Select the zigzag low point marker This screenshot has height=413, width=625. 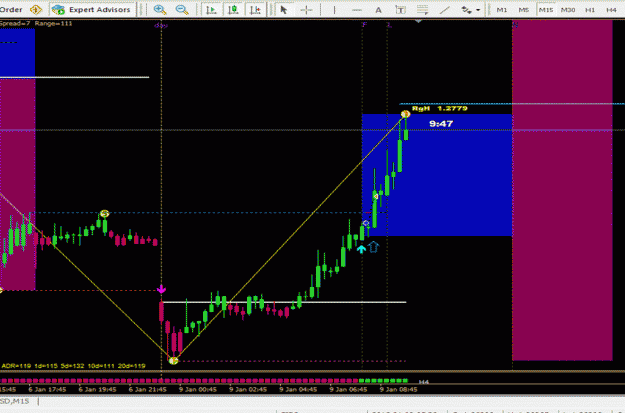coord(173,361)
